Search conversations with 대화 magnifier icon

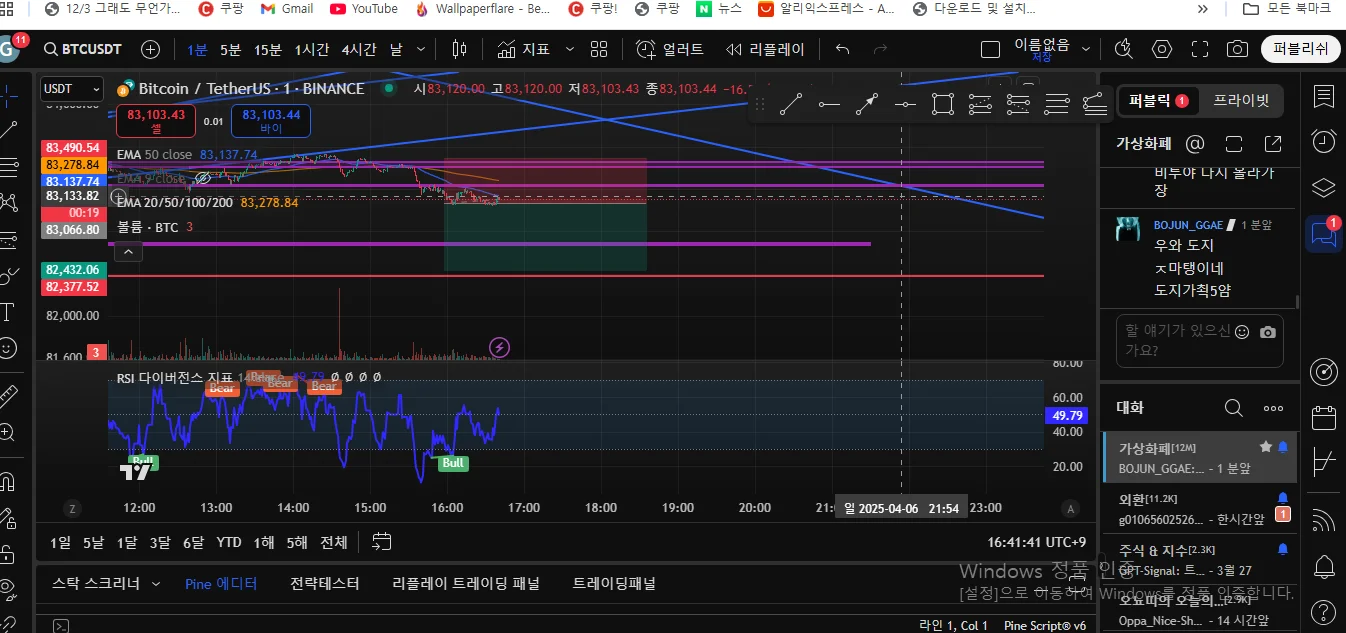pyautogui.click(x=1234, y=408)
